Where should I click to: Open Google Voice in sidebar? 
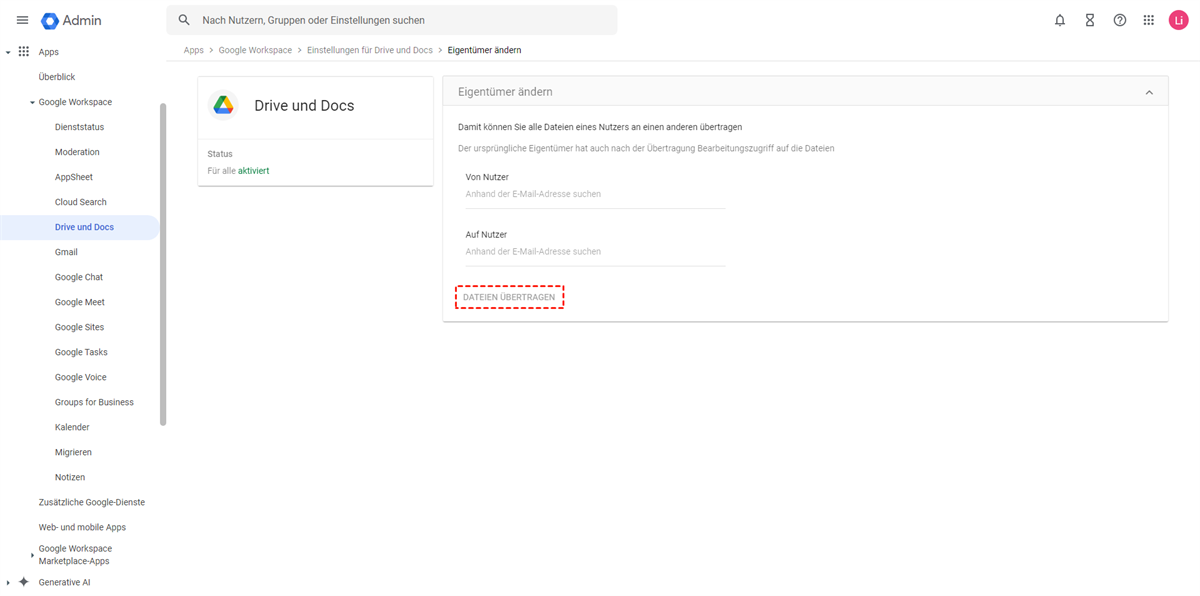81,377
